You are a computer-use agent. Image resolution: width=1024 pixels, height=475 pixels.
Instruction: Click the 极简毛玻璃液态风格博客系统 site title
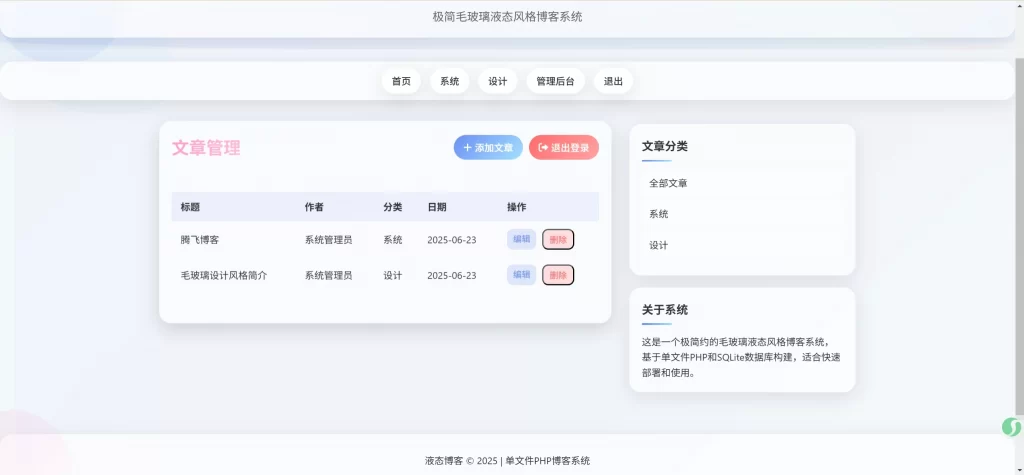(x=507, y=17)
